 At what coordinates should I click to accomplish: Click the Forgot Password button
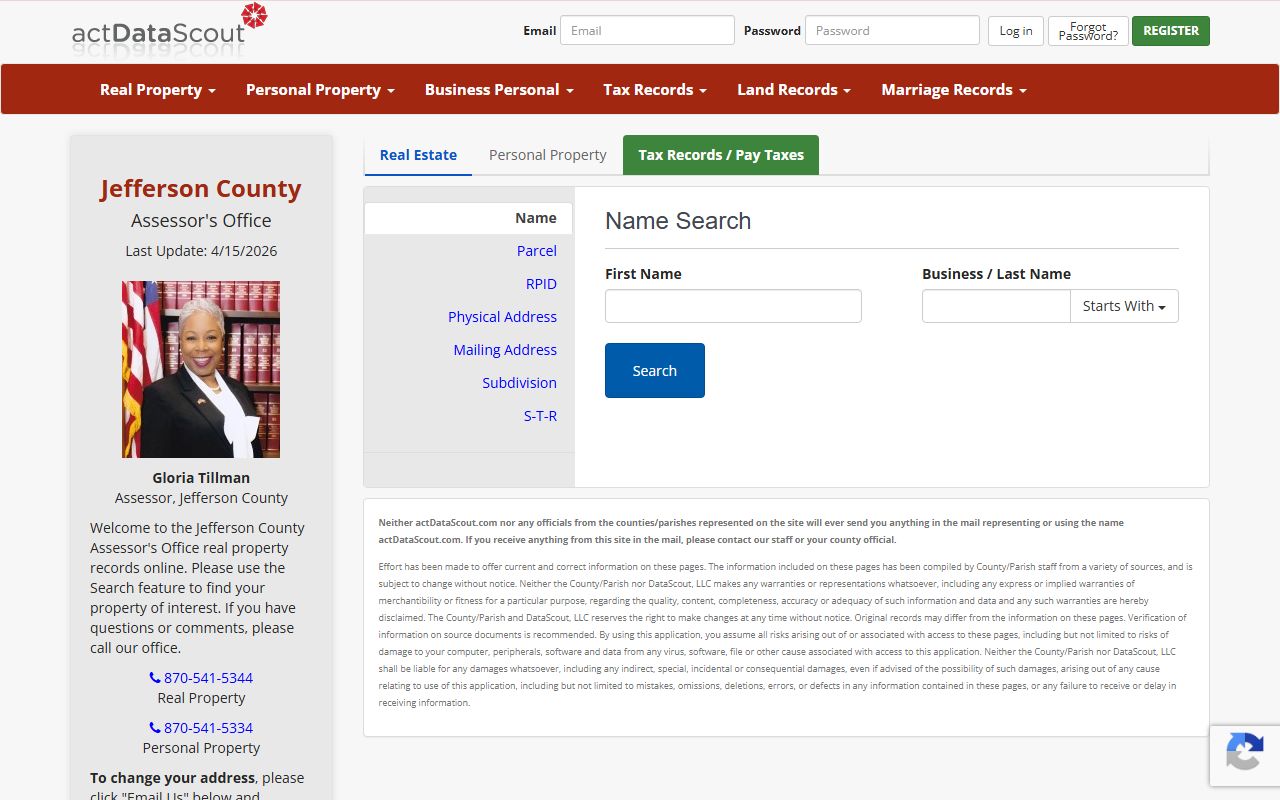pos(1088,31)
